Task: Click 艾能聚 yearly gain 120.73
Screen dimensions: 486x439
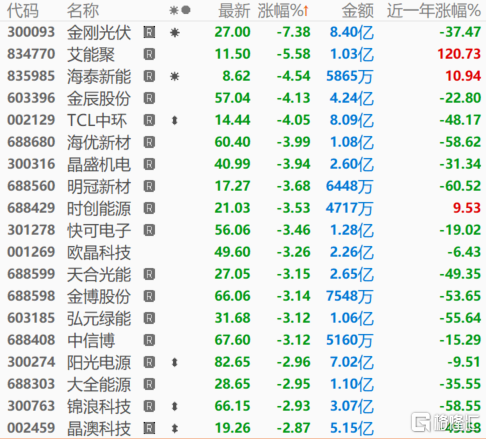Action: pyautogui.click(x=459, y=54)
